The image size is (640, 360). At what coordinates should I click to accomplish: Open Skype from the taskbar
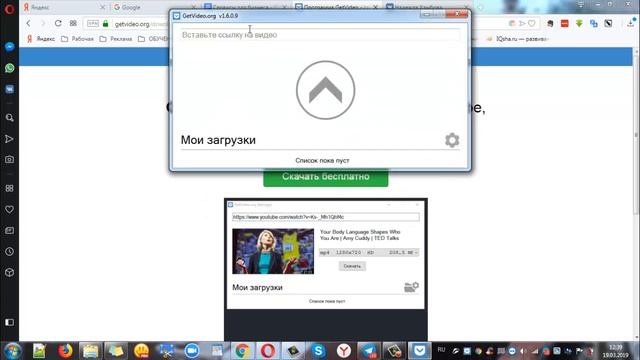(318, 351)
